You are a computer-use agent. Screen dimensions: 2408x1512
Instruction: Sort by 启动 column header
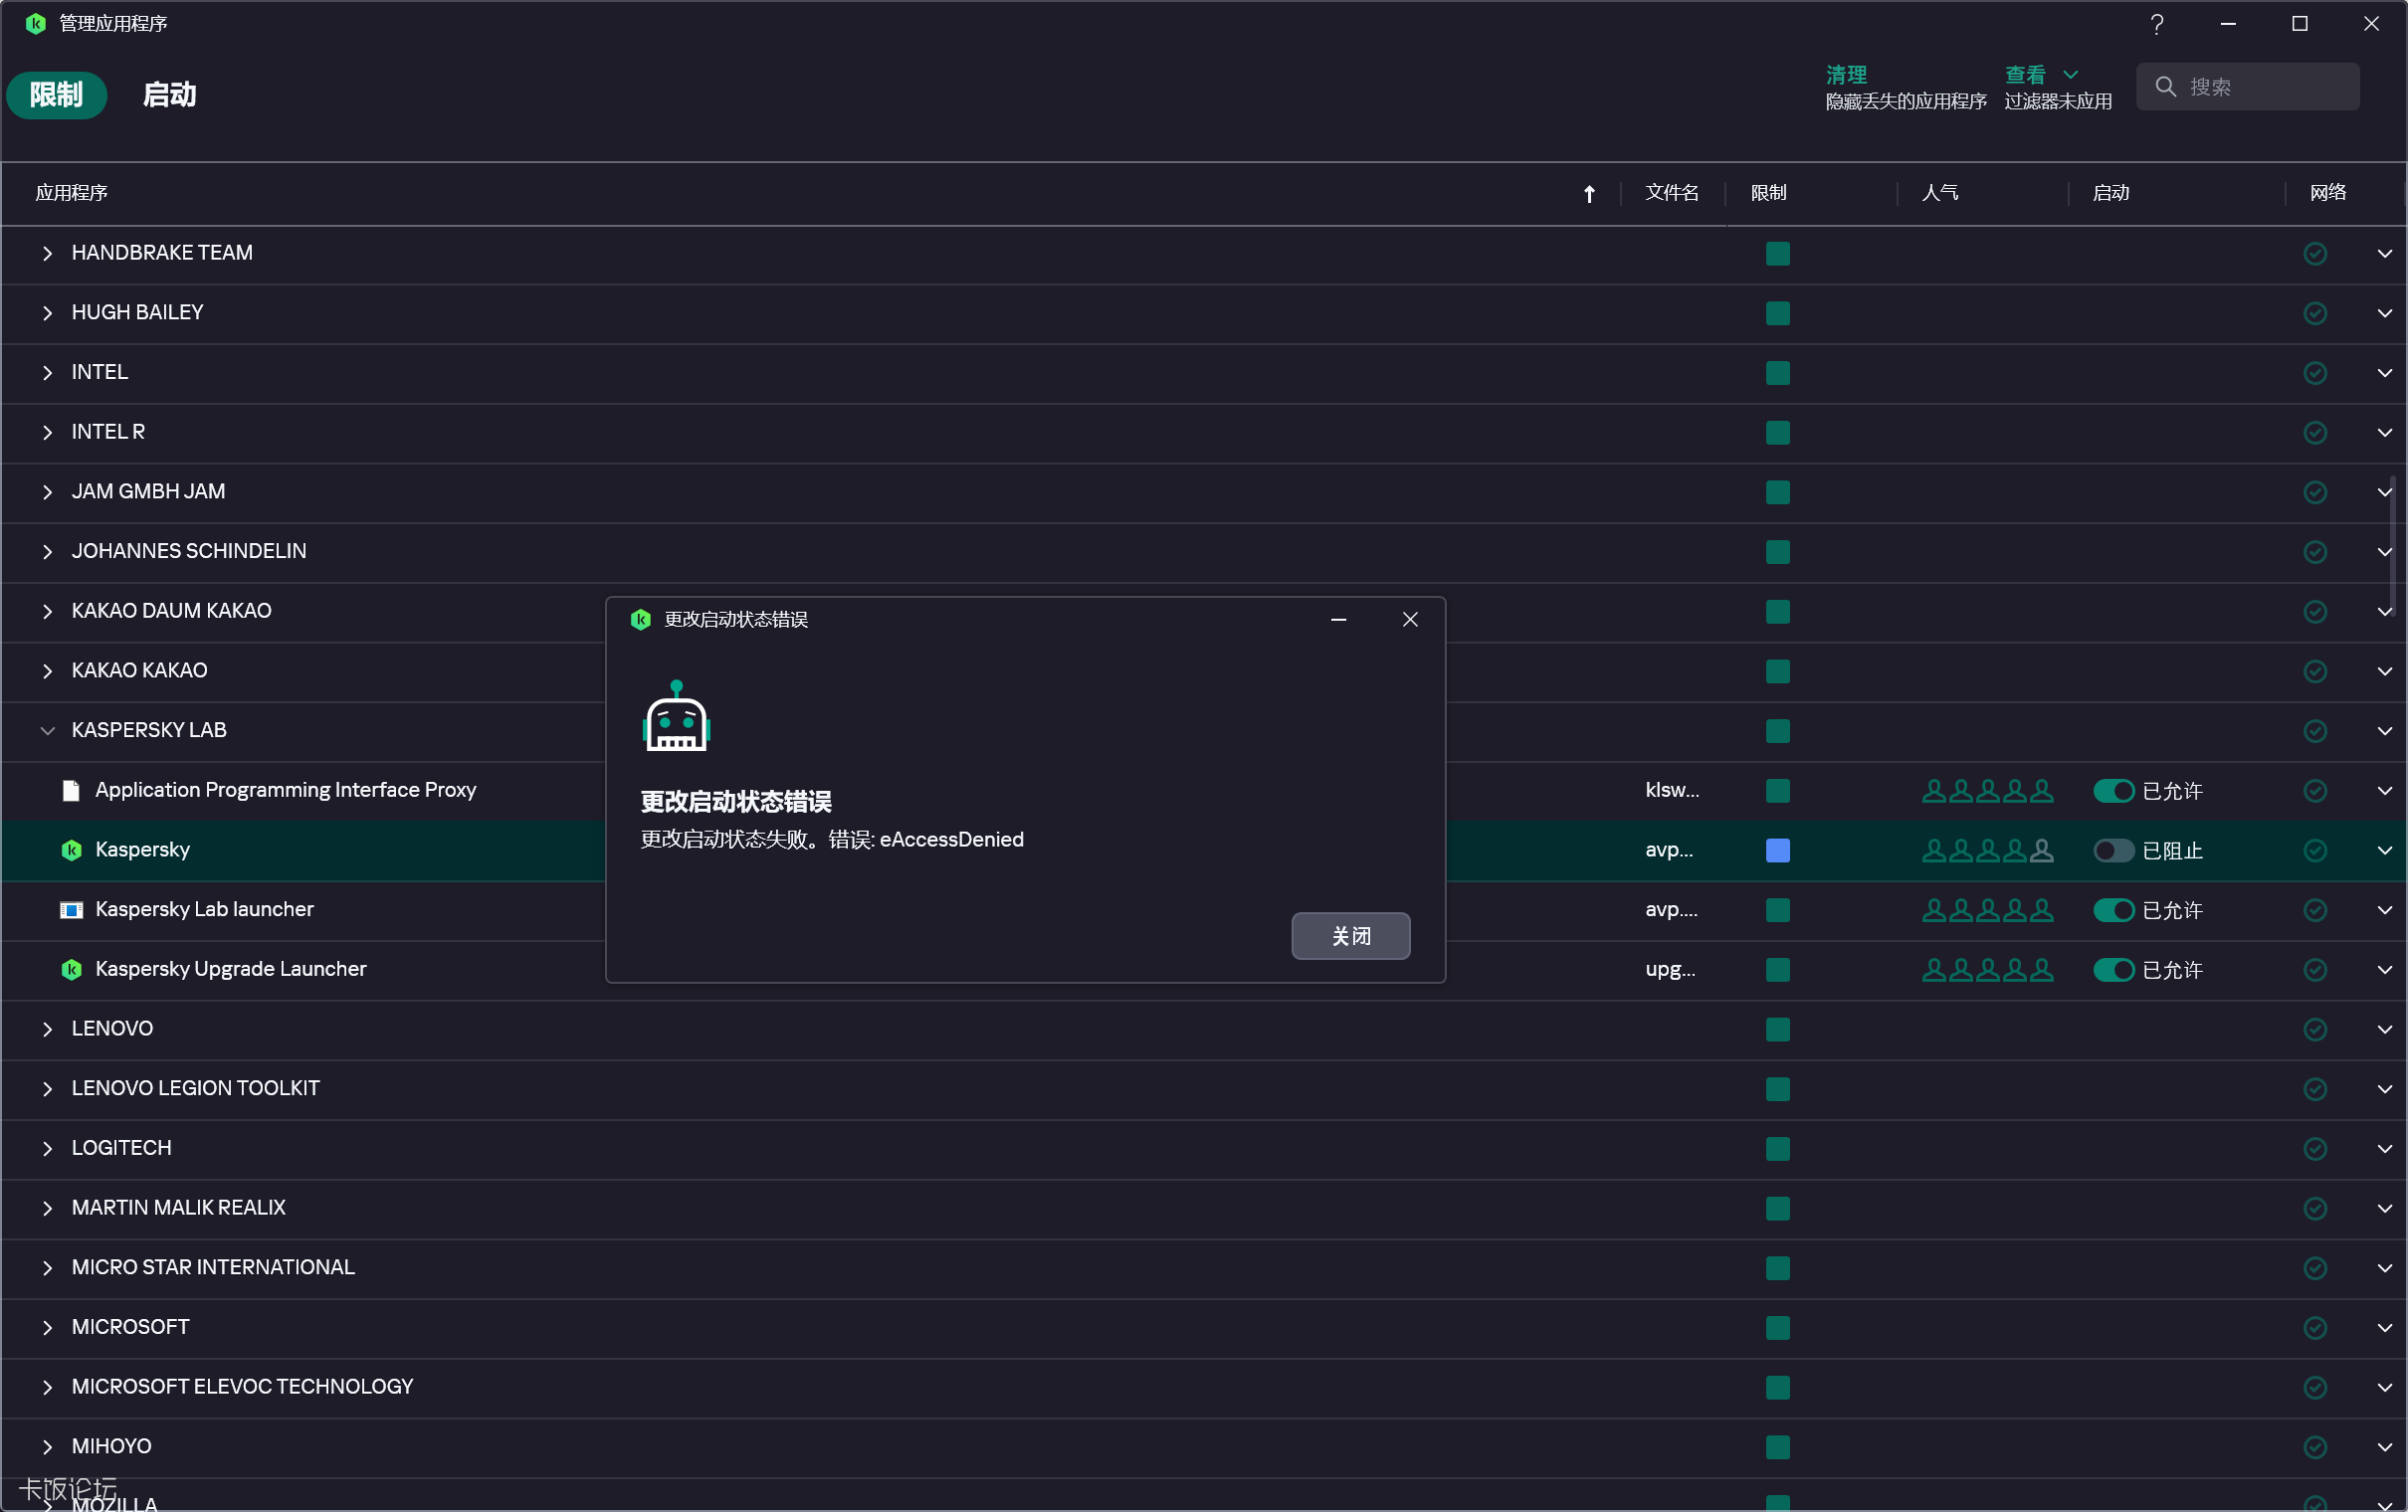click(2110, 192)
